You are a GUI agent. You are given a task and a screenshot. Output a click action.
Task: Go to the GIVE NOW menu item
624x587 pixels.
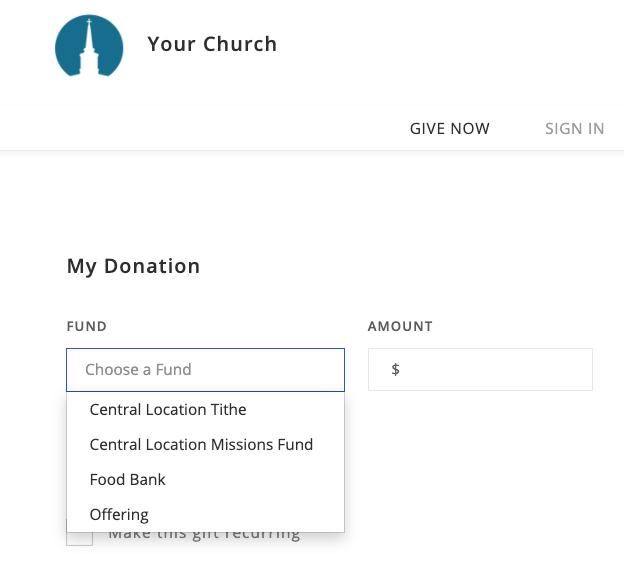(450, 129)
